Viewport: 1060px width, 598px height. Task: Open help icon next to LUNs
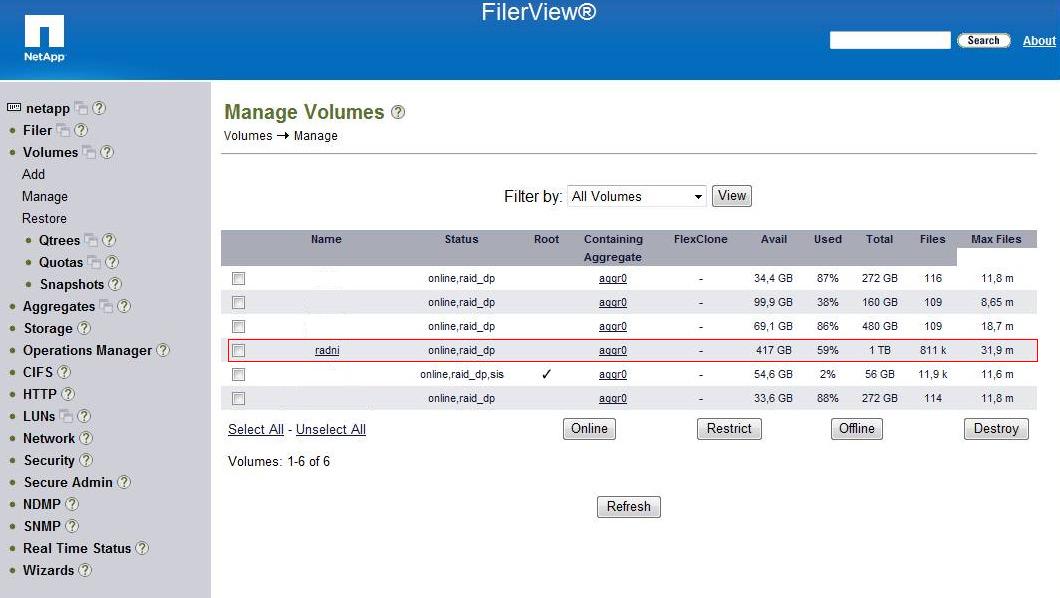coord(84,416)
